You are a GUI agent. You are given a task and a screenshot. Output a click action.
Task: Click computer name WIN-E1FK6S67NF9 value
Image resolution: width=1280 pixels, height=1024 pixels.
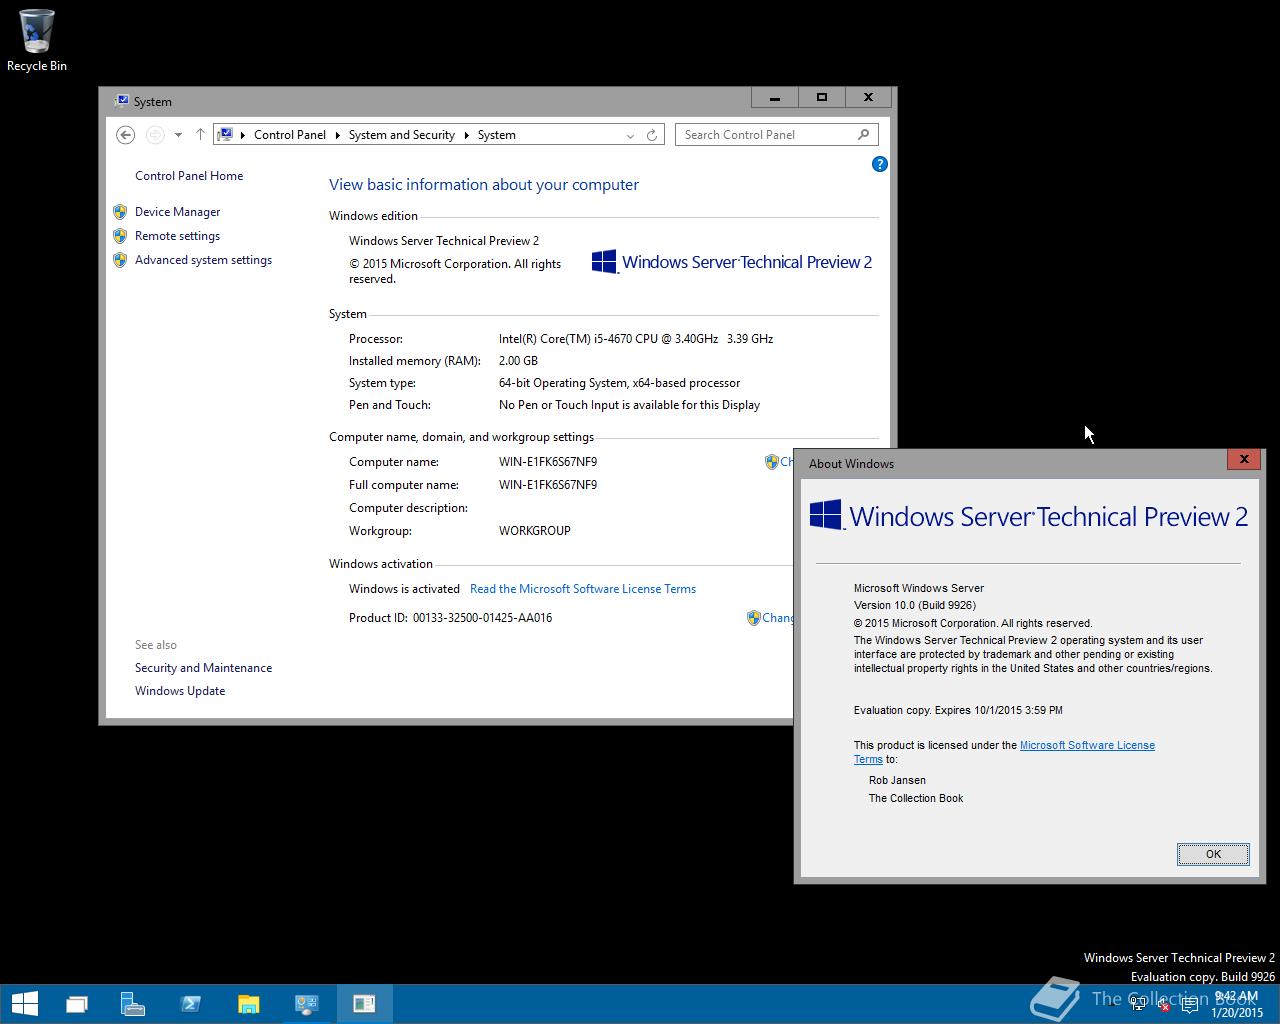click(x=548, y=462)
